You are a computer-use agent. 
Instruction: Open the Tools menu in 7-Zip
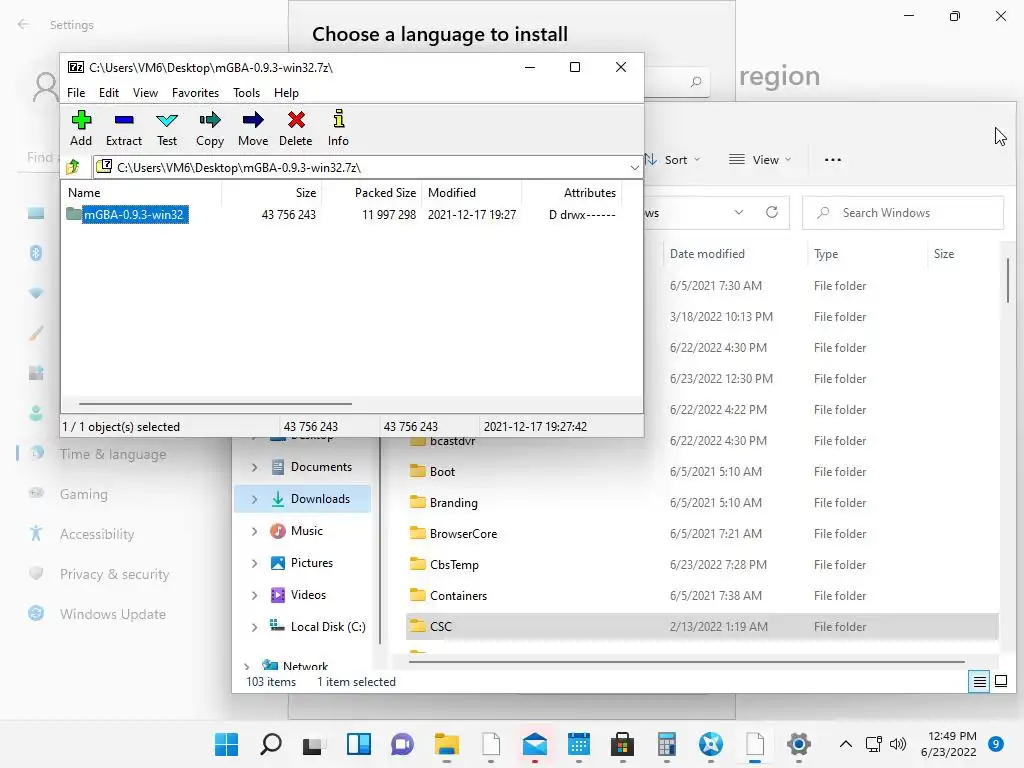246,93
